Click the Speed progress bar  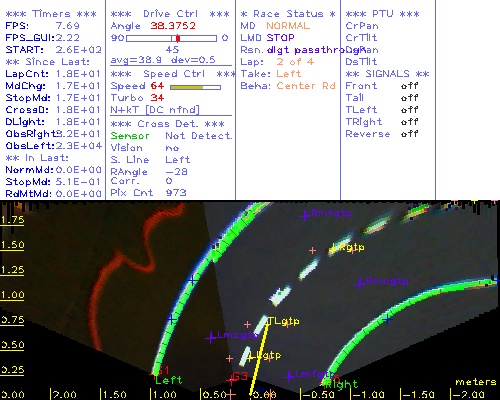pos(195,87)
